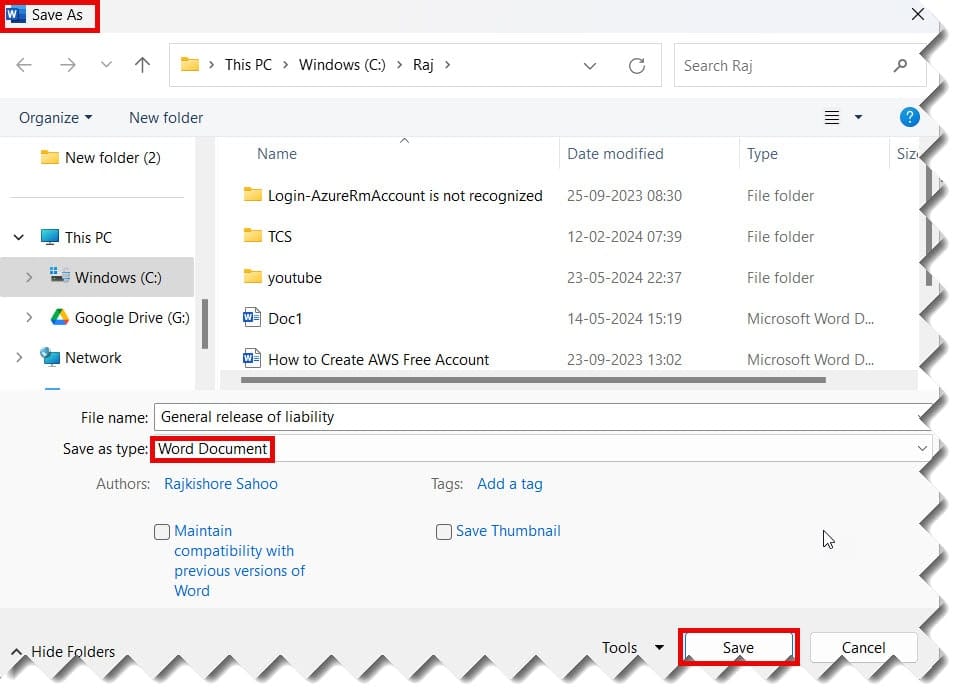Click the Google Drive icon in tree

point(59,317)
